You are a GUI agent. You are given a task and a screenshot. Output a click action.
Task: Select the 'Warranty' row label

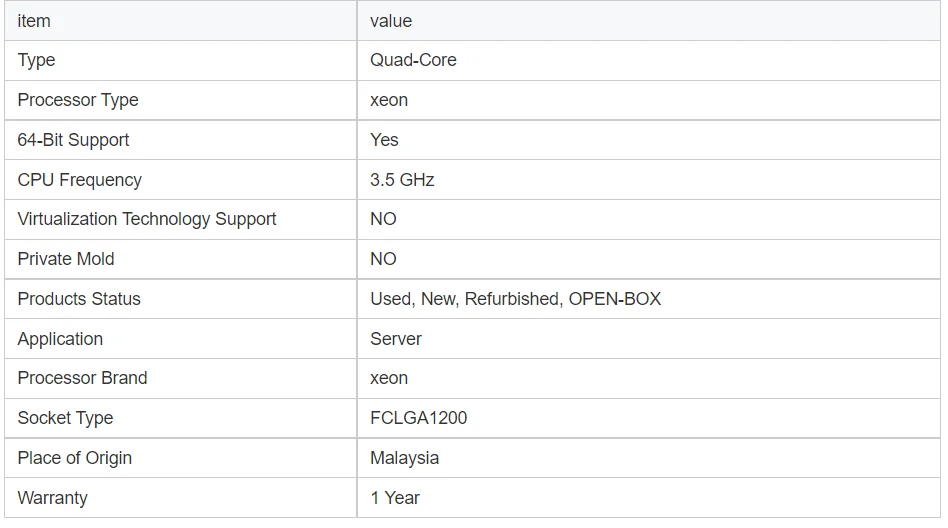[x=52, y=498]
